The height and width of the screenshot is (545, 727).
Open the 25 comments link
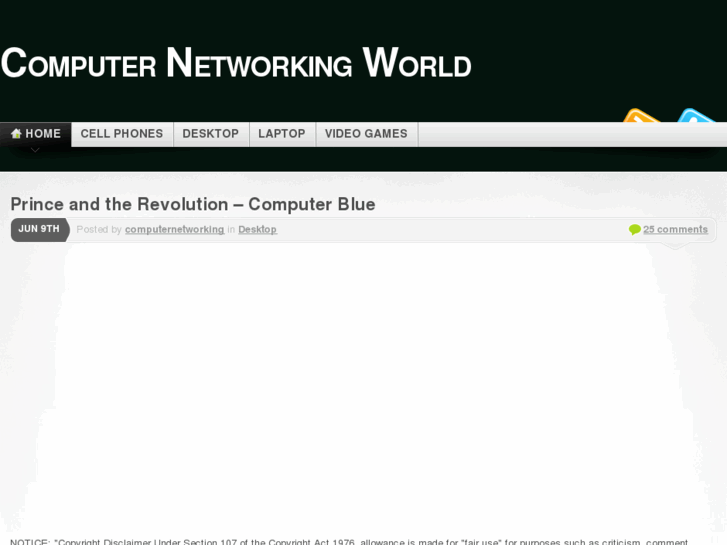[675, 230]
